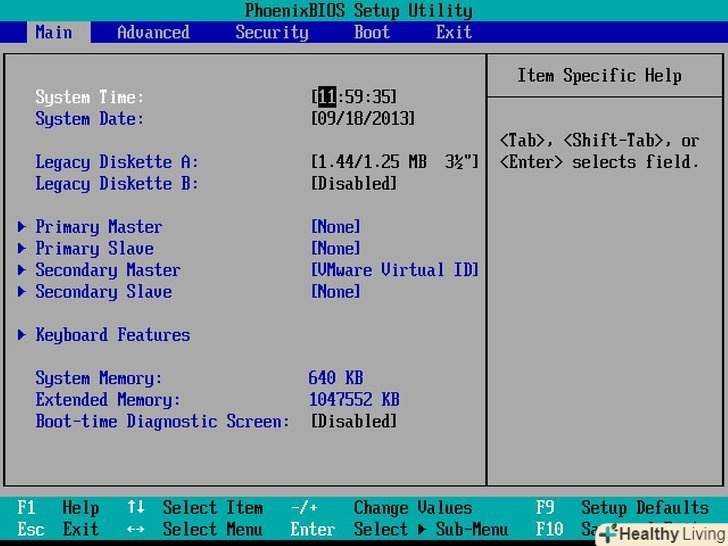
Task: Click the Tab, Shift-Tab help text
Action: (x=599, y=151)
